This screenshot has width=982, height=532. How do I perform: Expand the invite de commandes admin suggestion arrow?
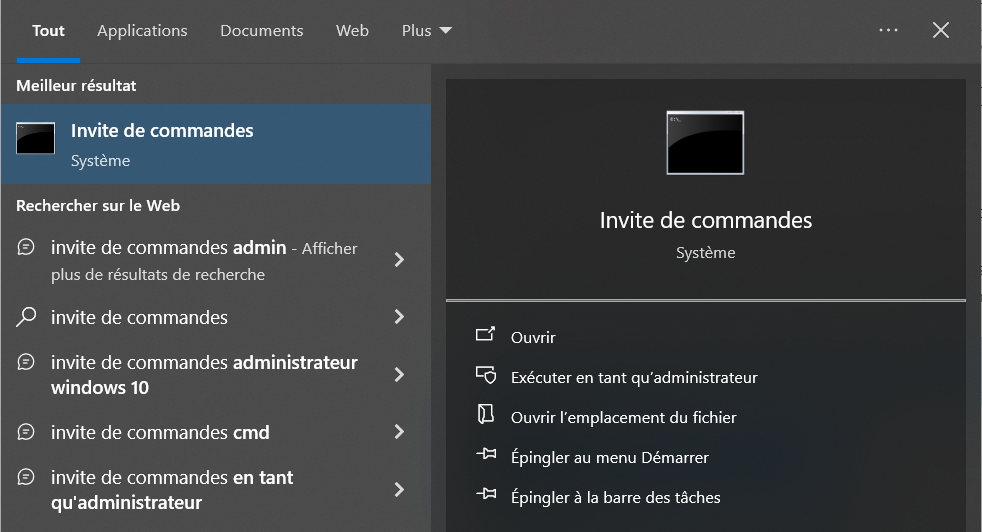399,260
